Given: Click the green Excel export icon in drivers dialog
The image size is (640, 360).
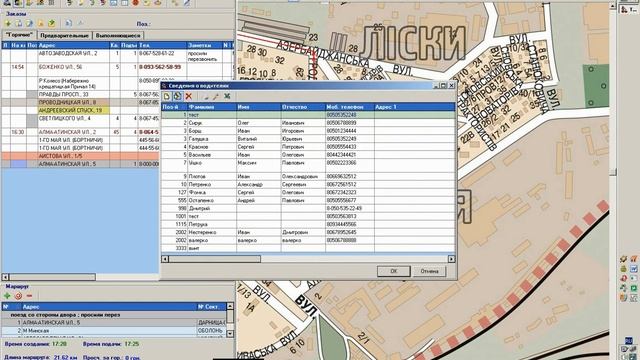Looking at the screenshot, I should pos(227,96).
